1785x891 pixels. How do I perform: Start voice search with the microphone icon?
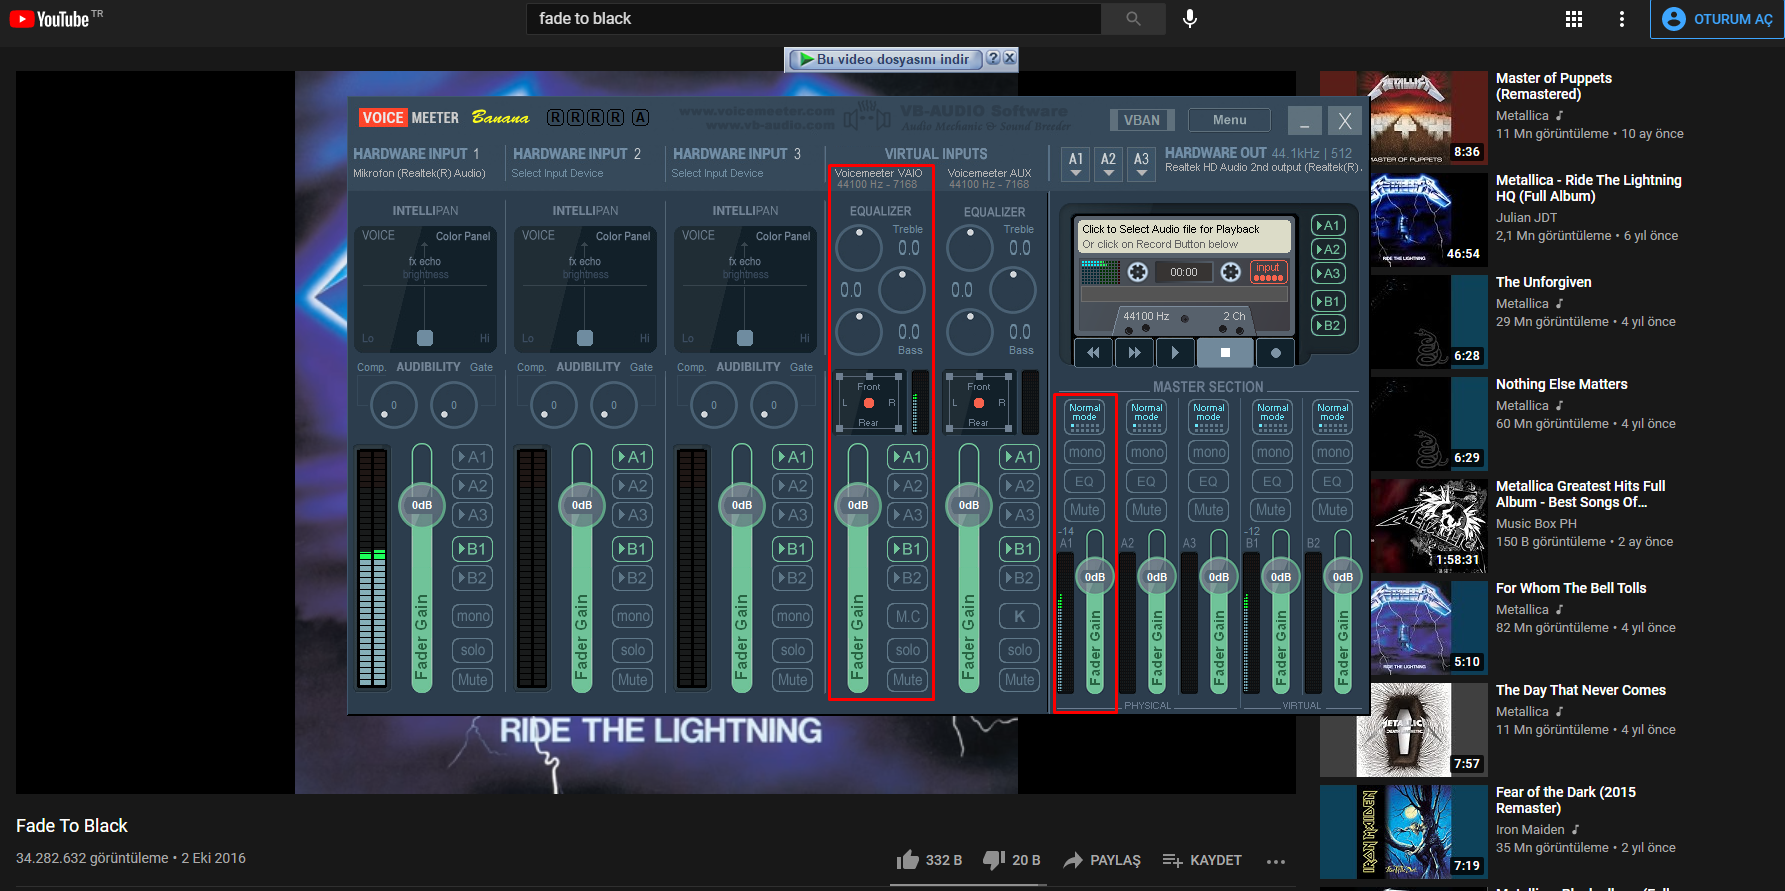click(1190, 19)
